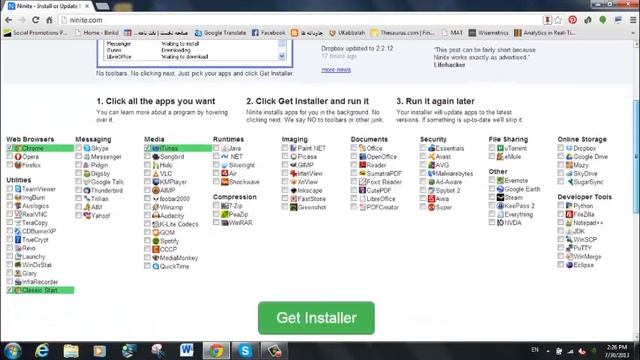The image size is (640, 360).
Task: Click the Eclipse icon
Action: coord(569,265)
